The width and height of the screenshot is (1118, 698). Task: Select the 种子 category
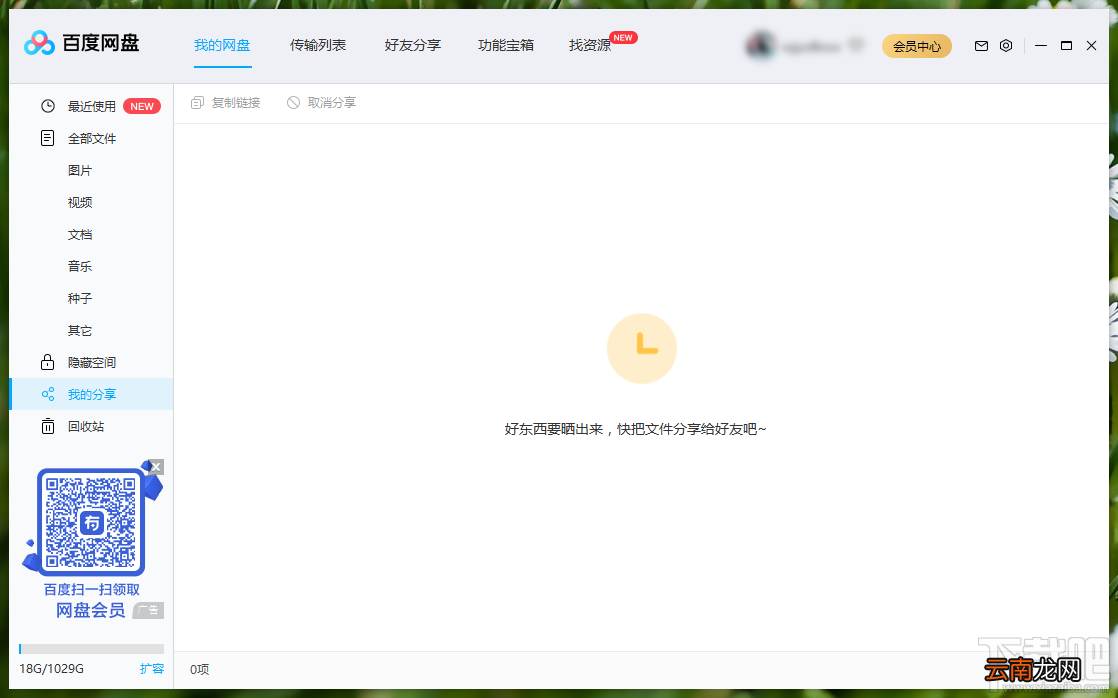pyautogui.click(x=80, y=298)
